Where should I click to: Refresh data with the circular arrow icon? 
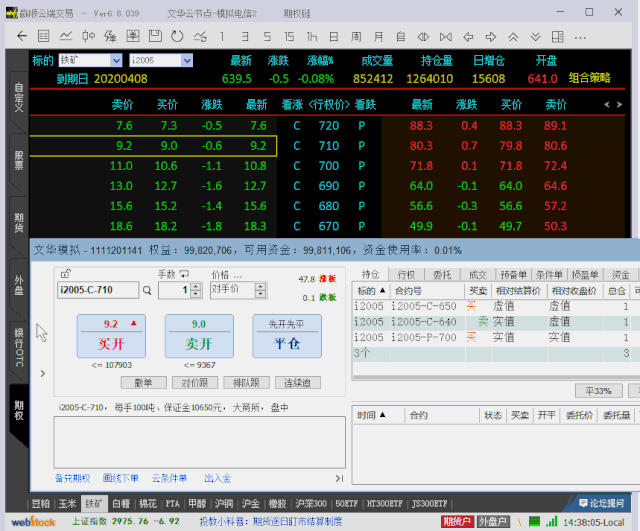(177, 36)
